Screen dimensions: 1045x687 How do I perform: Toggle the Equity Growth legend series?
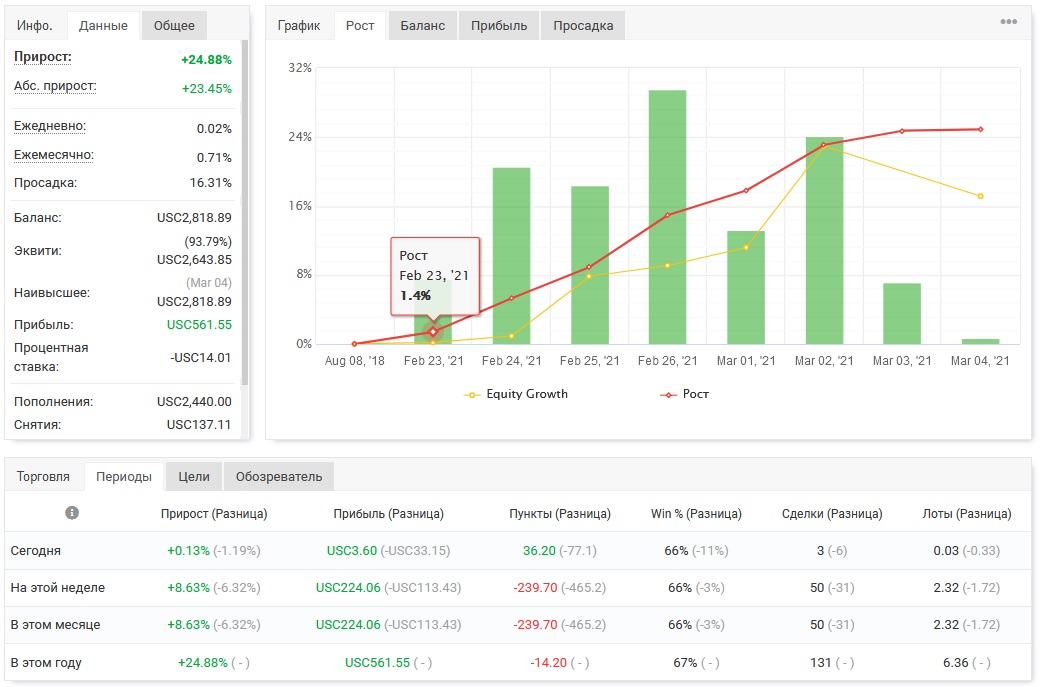516,394
